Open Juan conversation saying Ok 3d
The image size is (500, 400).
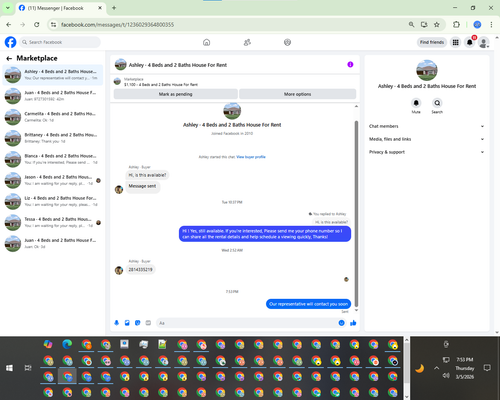[x=53, y=243]
